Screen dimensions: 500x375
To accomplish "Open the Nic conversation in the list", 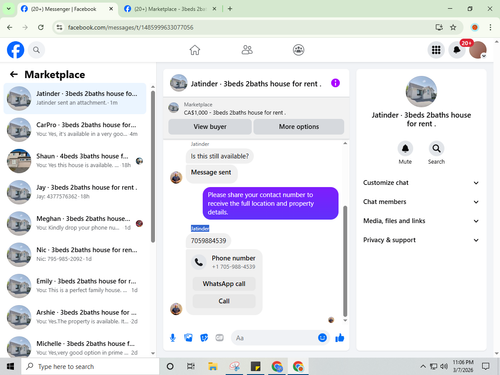I will point(75,254).
